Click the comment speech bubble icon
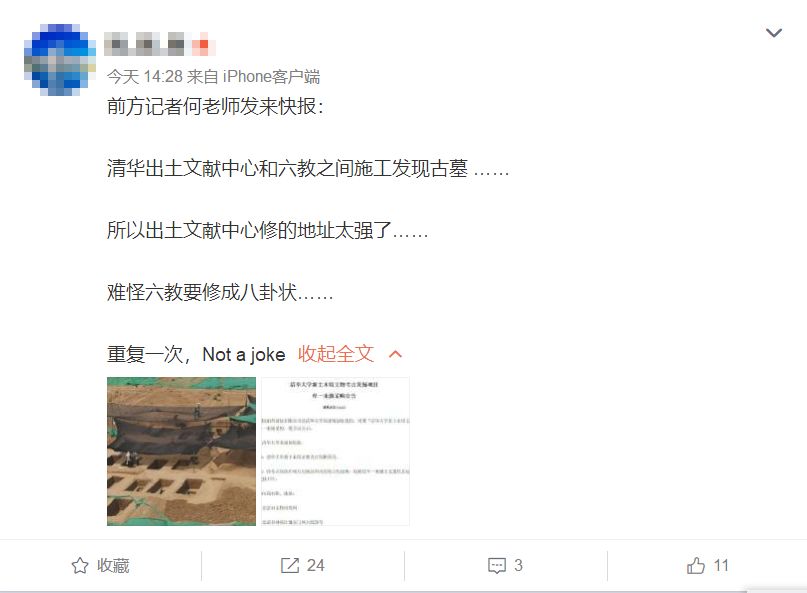This screenshot has width=807, height=593. pyautogui.click(x=497, y=566)
